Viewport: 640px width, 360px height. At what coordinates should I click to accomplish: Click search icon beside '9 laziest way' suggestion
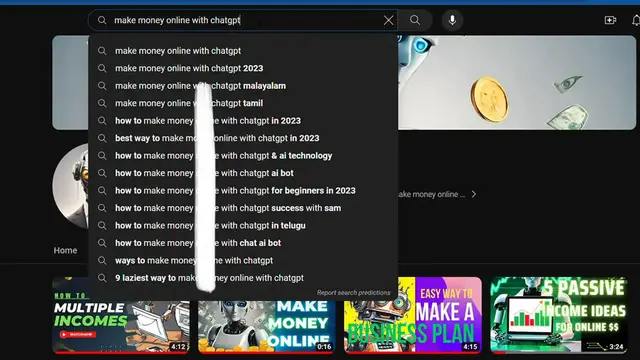click(x=102, y=278)
